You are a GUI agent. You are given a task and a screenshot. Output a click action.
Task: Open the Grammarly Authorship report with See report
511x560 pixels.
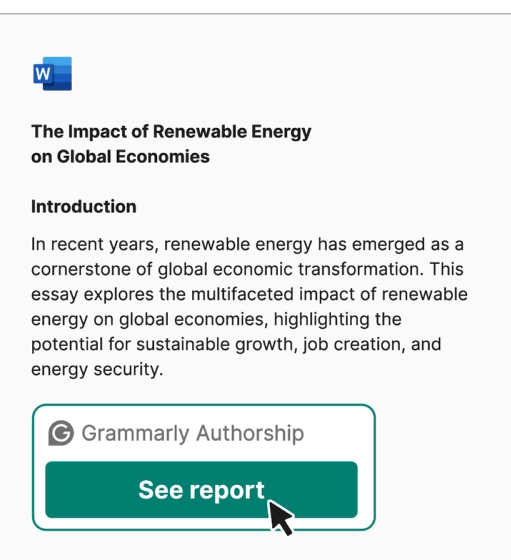(x=201, y=490)
